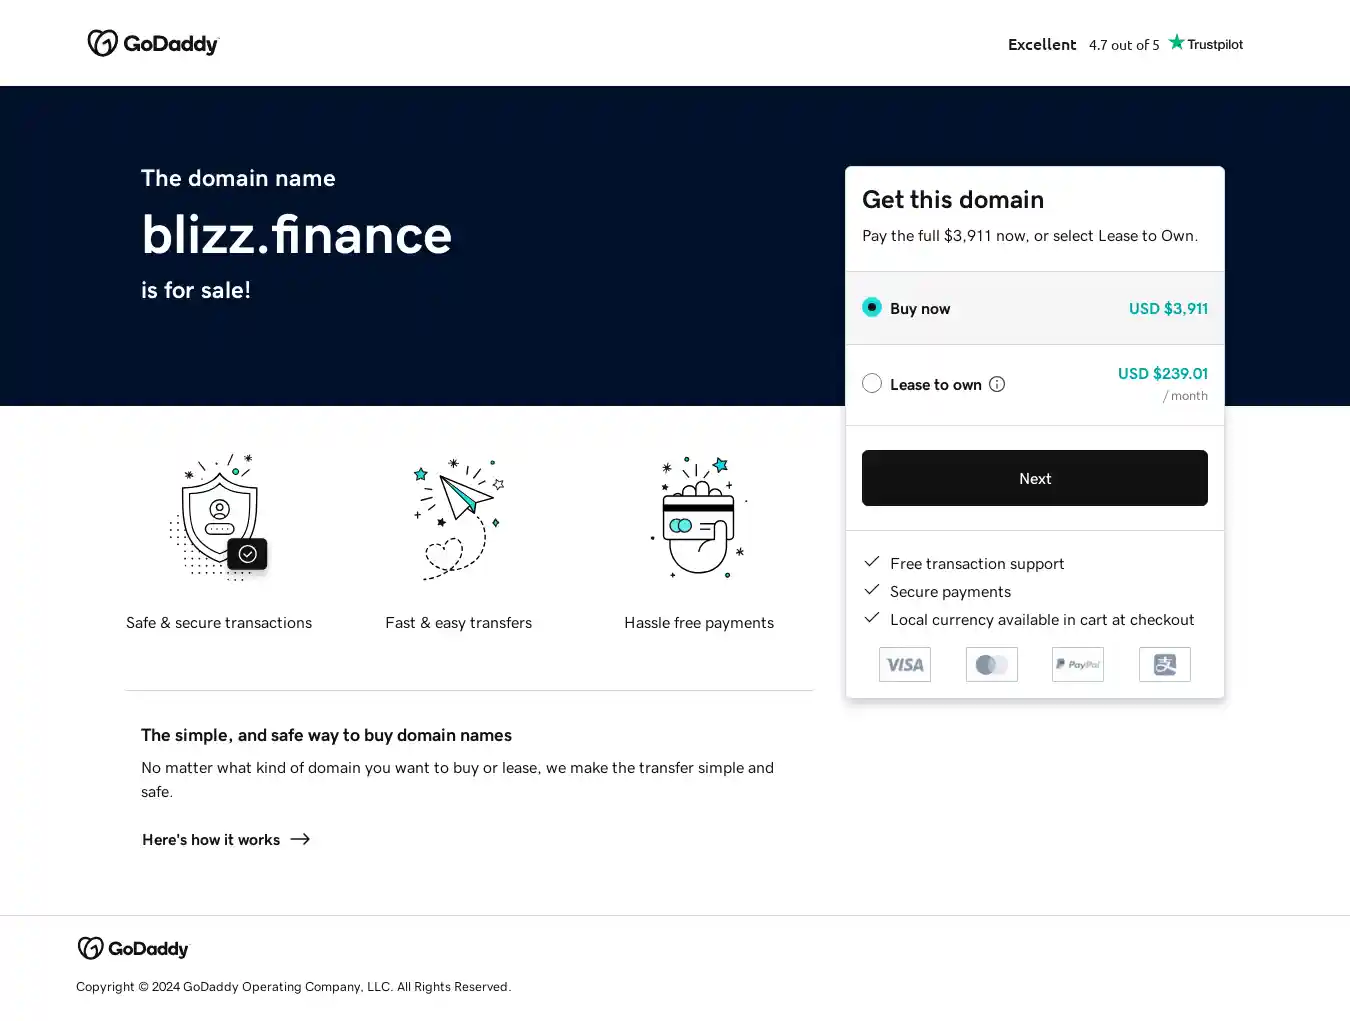Click the credit card payments illustration
The width and height of the screenshot is (1350, 1021).
[x=699, y=517]
